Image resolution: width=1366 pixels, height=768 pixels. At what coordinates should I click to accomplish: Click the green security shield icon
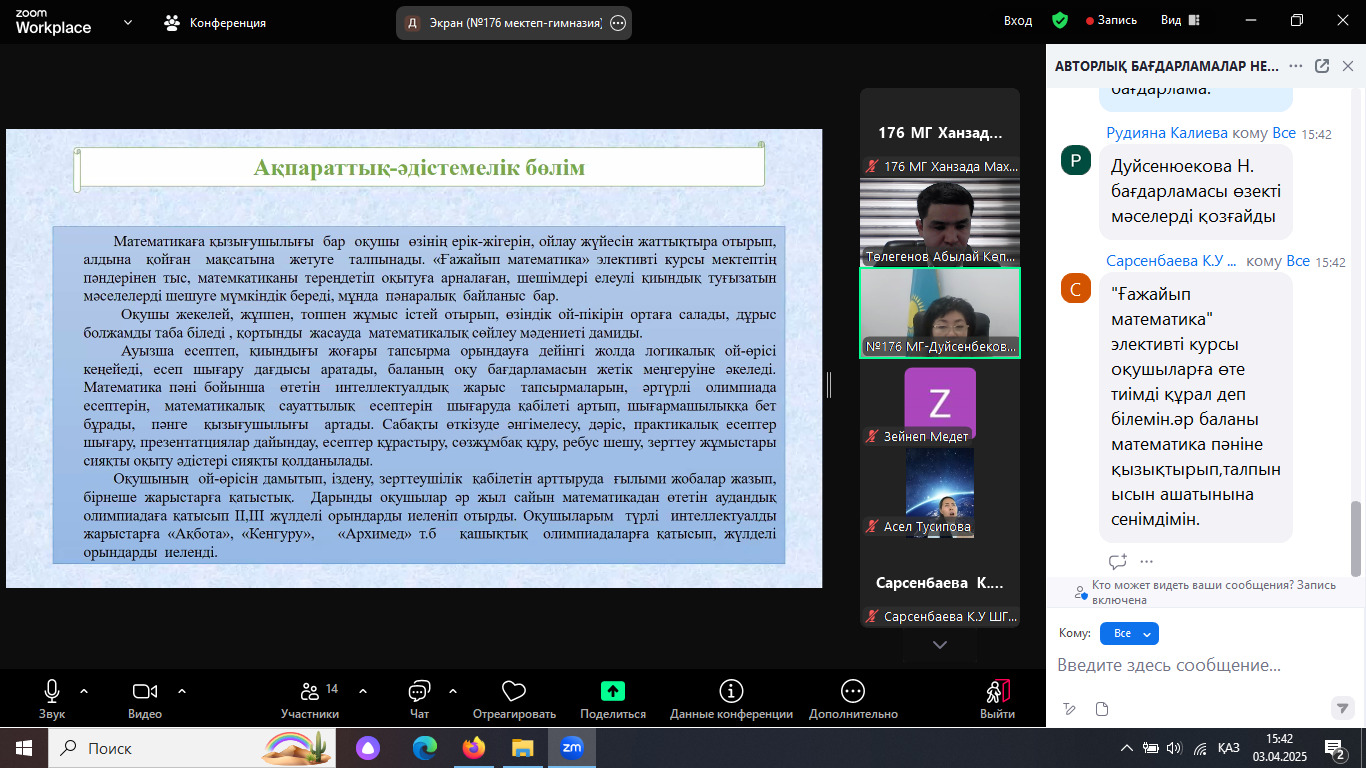pyautogui.click(x=1060, y=21)
